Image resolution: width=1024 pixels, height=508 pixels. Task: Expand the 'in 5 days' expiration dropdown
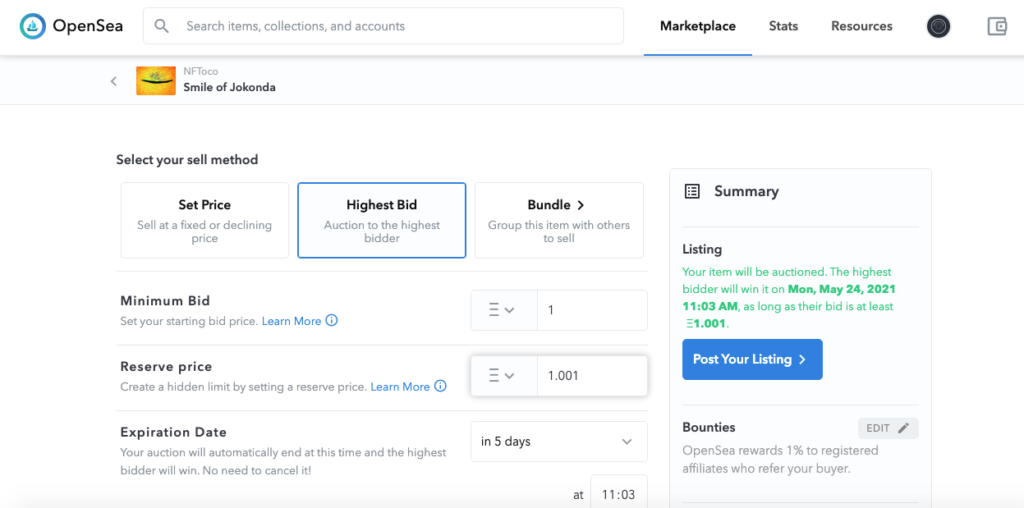tap(558, 441)
